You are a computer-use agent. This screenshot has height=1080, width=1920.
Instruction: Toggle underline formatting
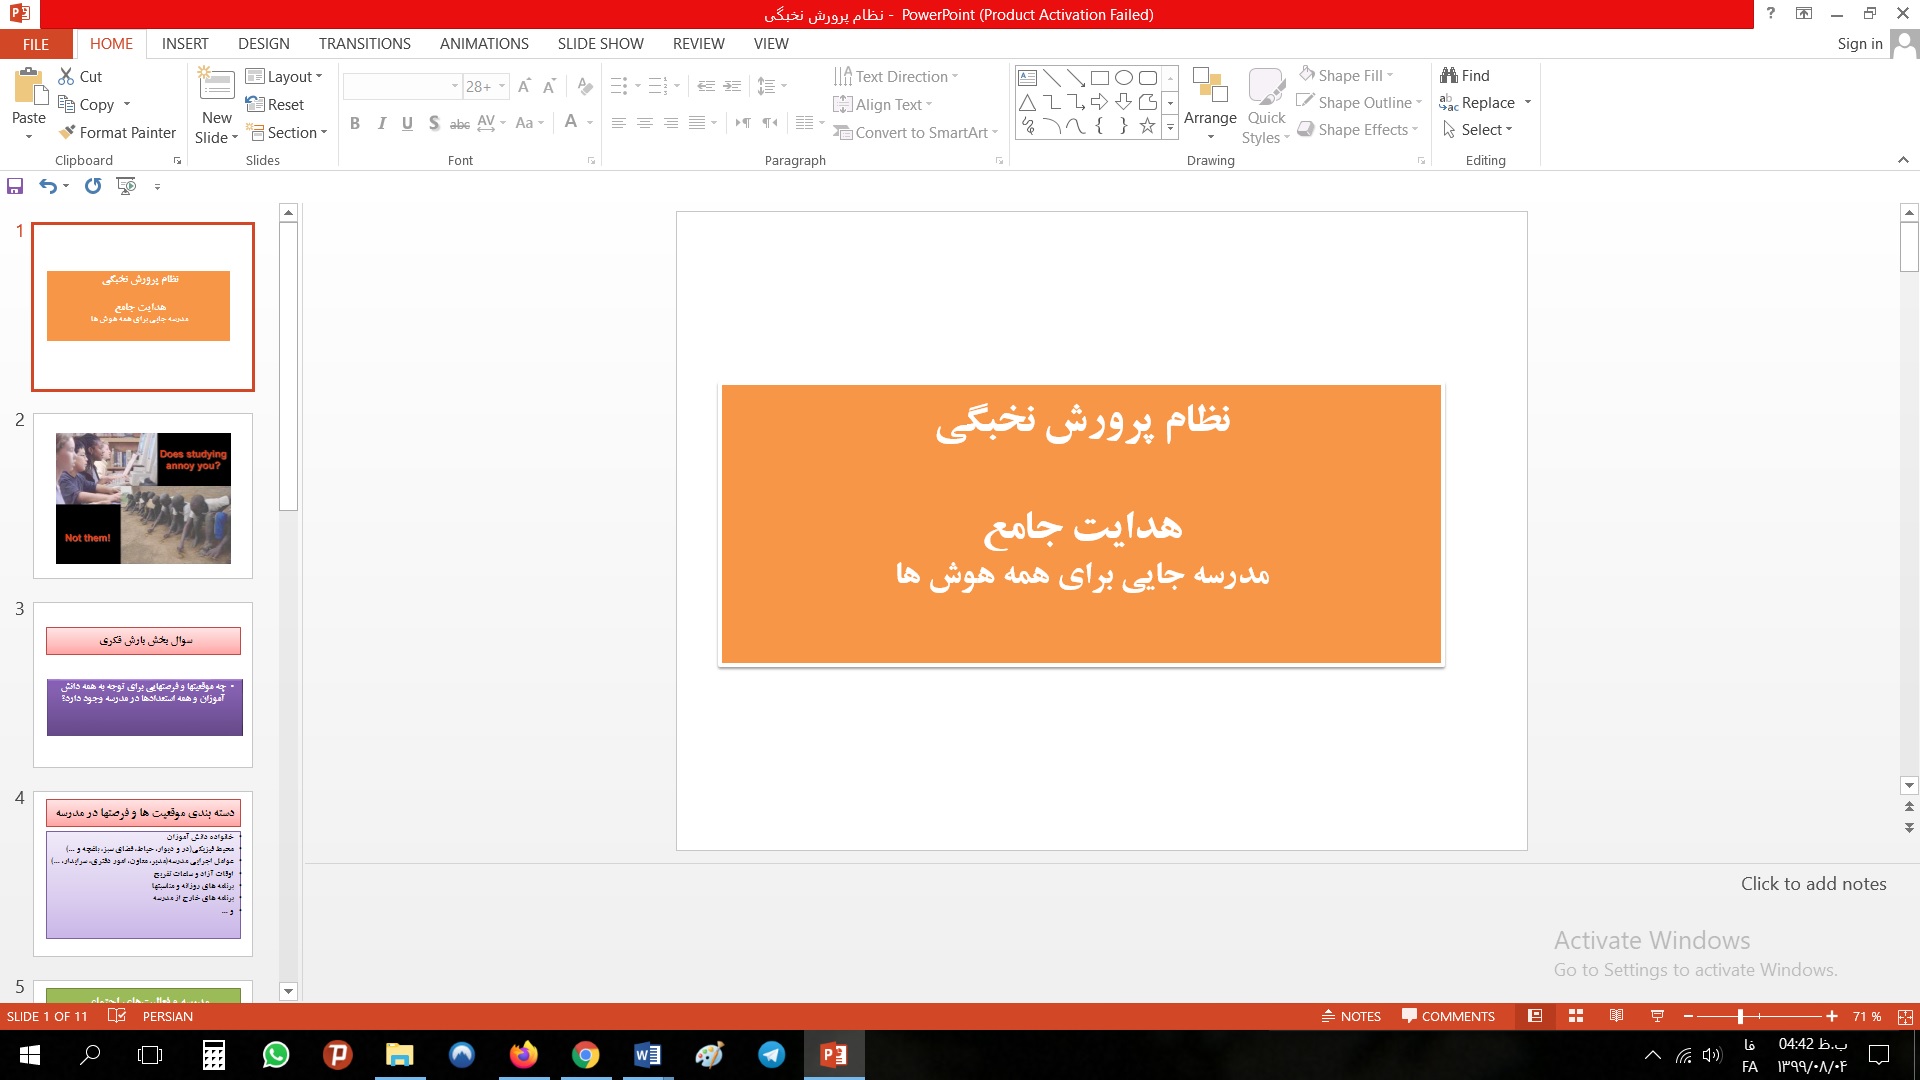pos(406,124)
